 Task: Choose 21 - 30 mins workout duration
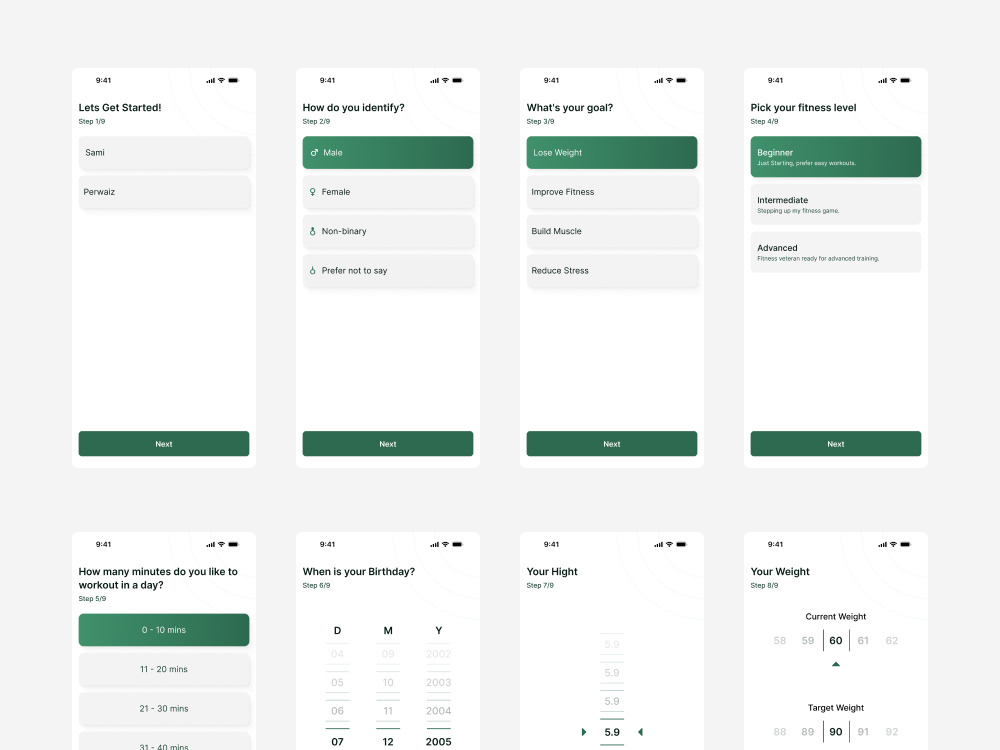point(164,709)
